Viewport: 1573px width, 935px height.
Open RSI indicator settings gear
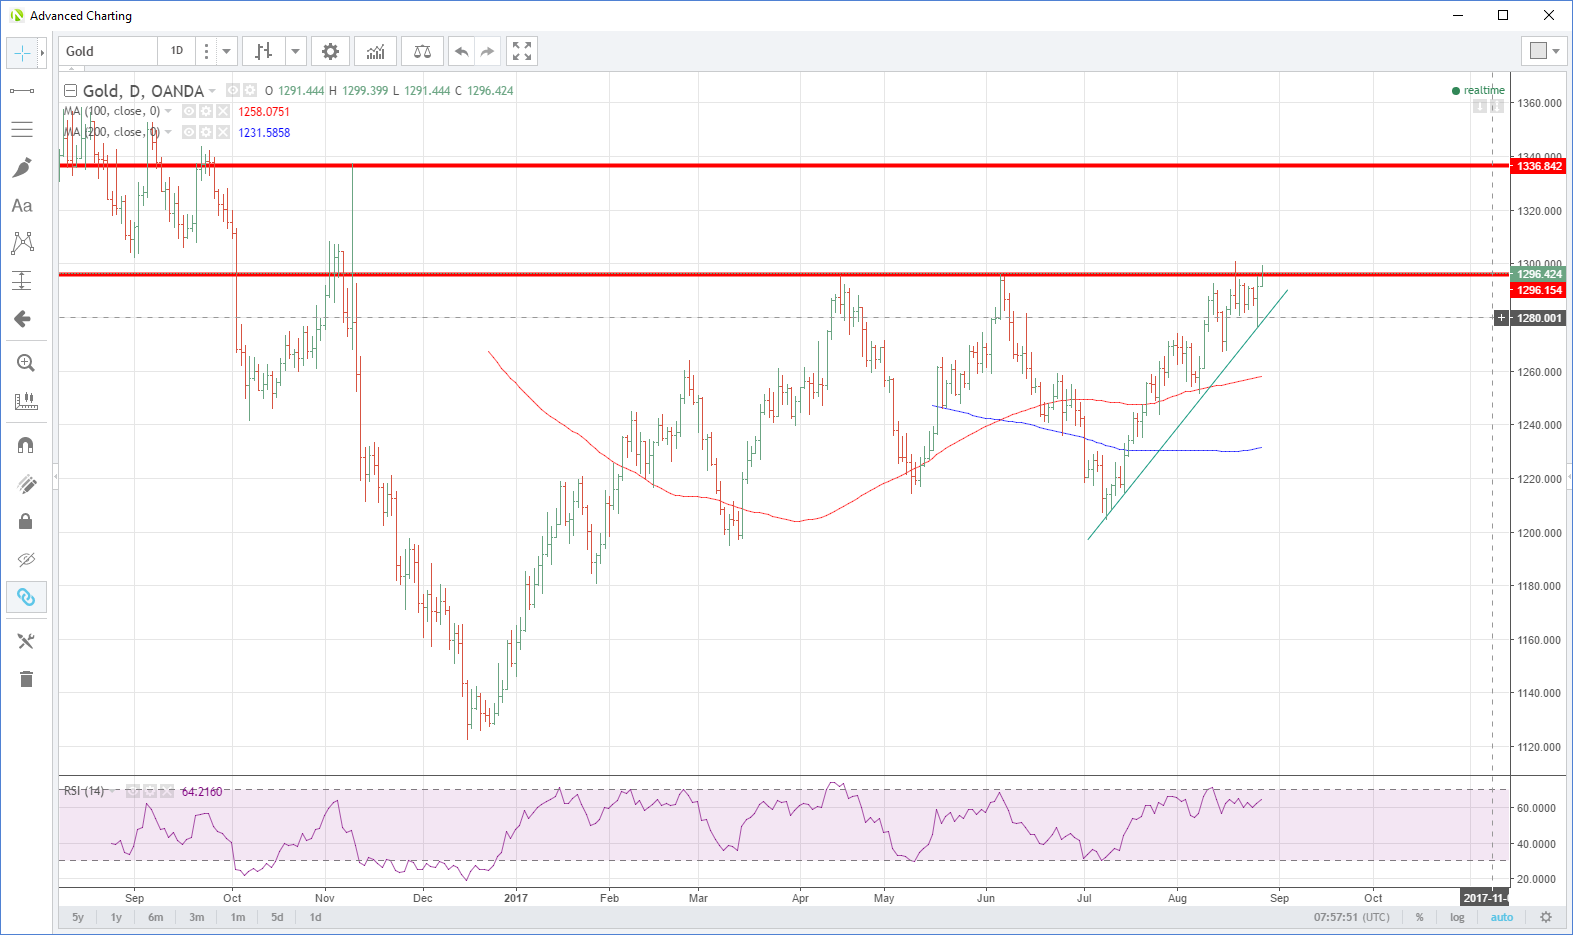coord(150,791)
